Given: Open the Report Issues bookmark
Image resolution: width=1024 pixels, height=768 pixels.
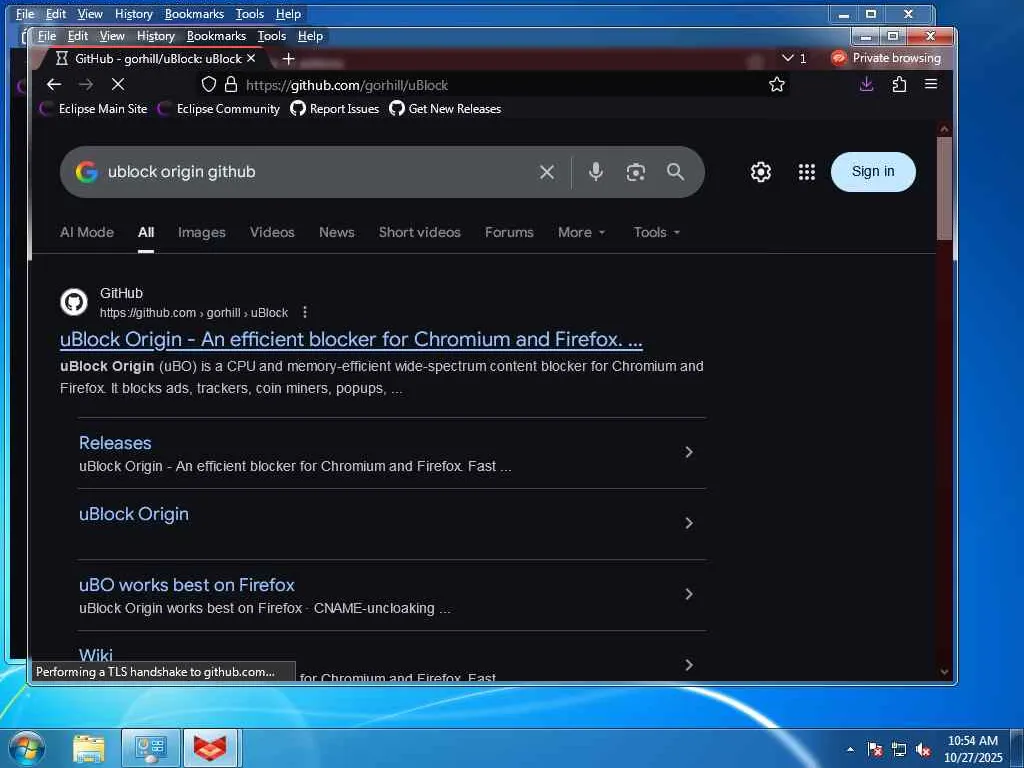Looking at the screenshot, I should tap(334, 109).
